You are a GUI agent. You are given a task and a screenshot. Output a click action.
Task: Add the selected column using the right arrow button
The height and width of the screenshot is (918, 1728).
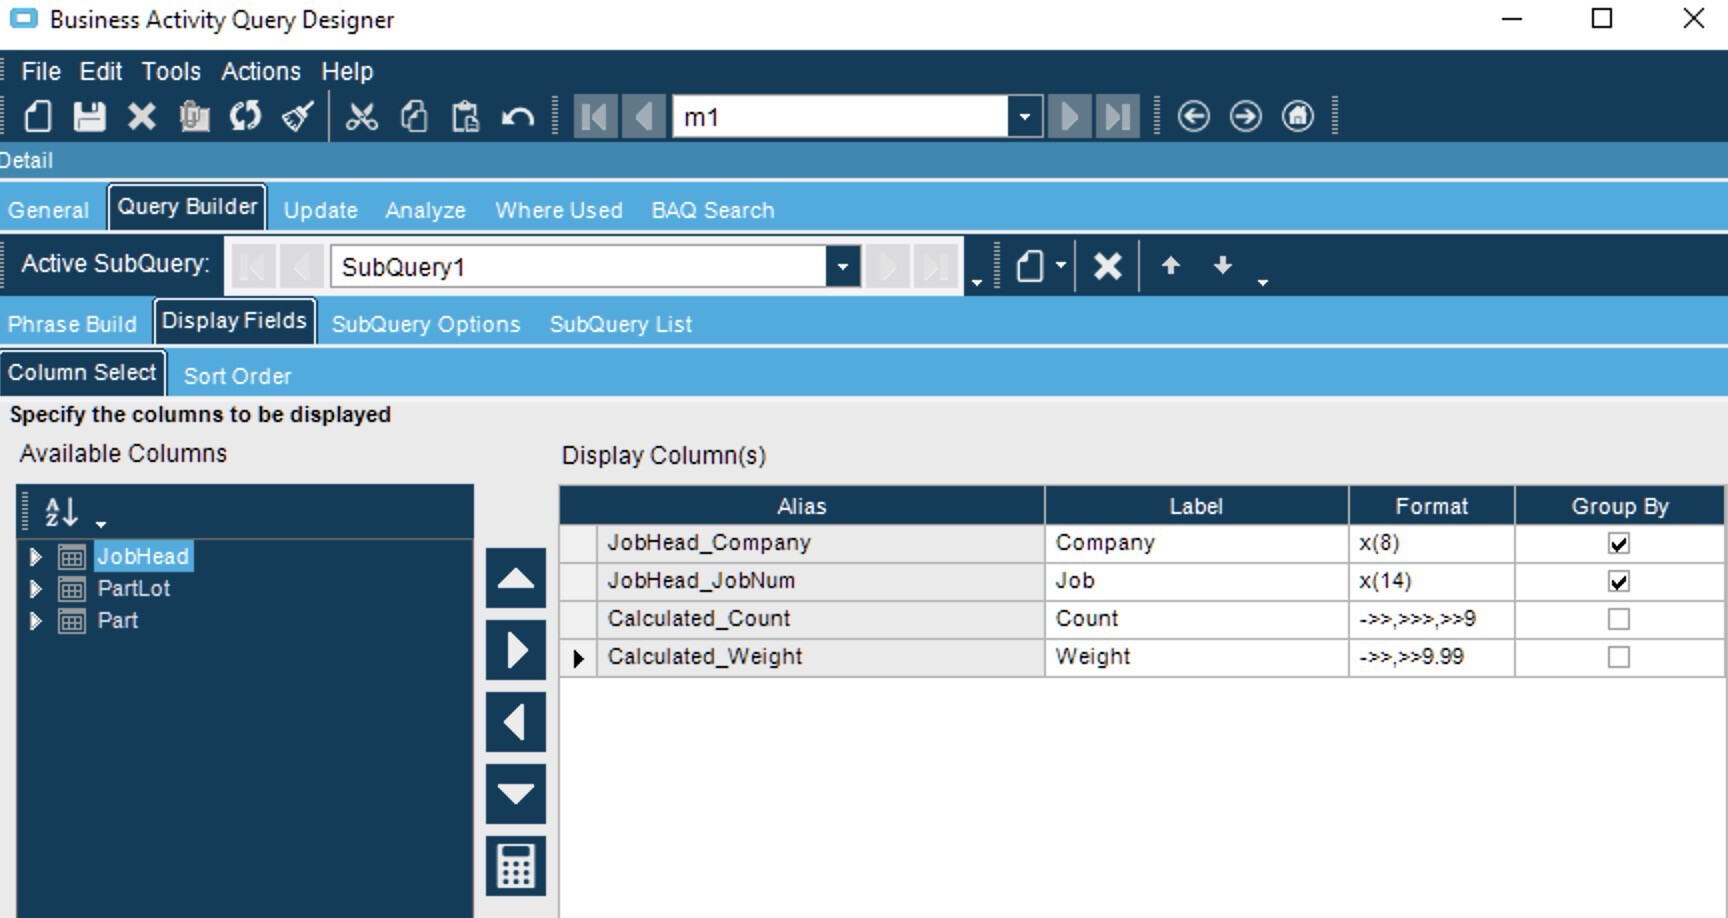click(515, 650)
